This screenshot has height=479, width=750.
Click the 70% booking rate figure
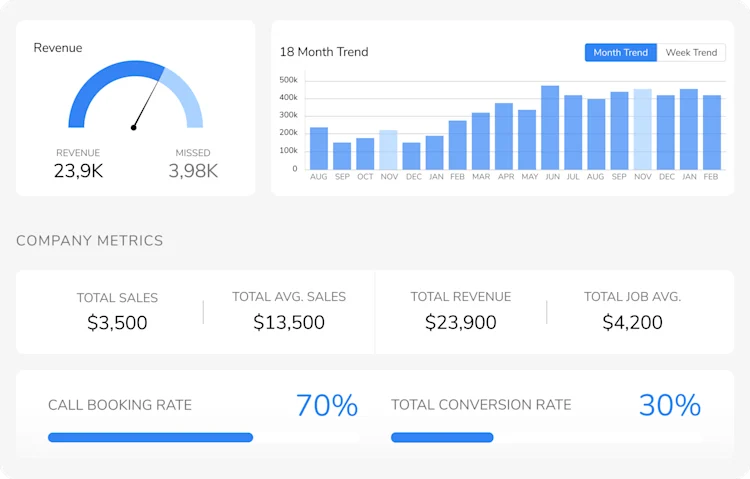tap(327, 406)
